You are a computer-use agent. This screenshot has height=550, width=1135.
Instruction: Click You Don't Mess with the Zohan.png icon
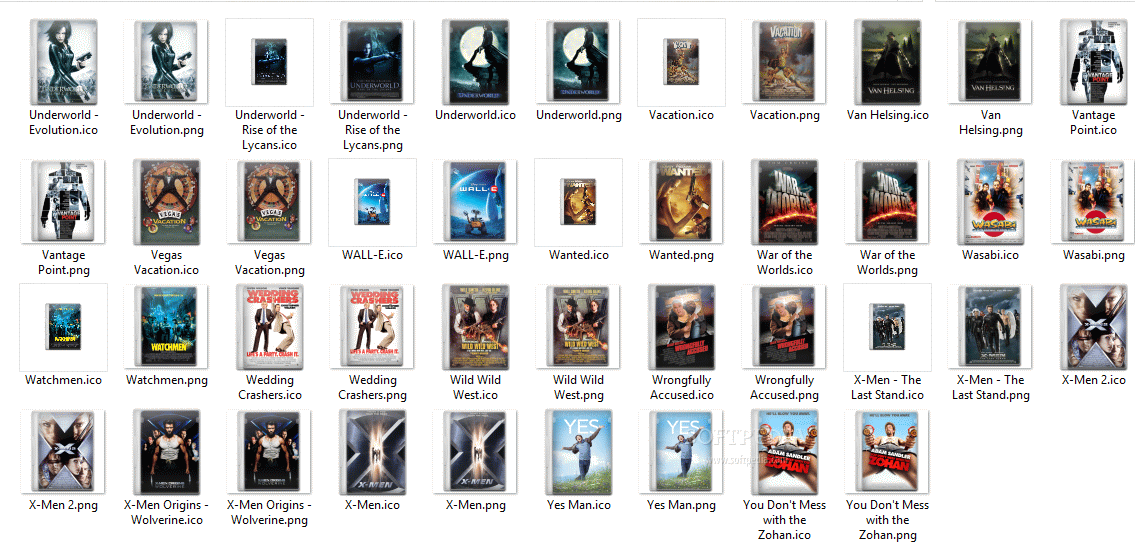(x=887, y=452)
